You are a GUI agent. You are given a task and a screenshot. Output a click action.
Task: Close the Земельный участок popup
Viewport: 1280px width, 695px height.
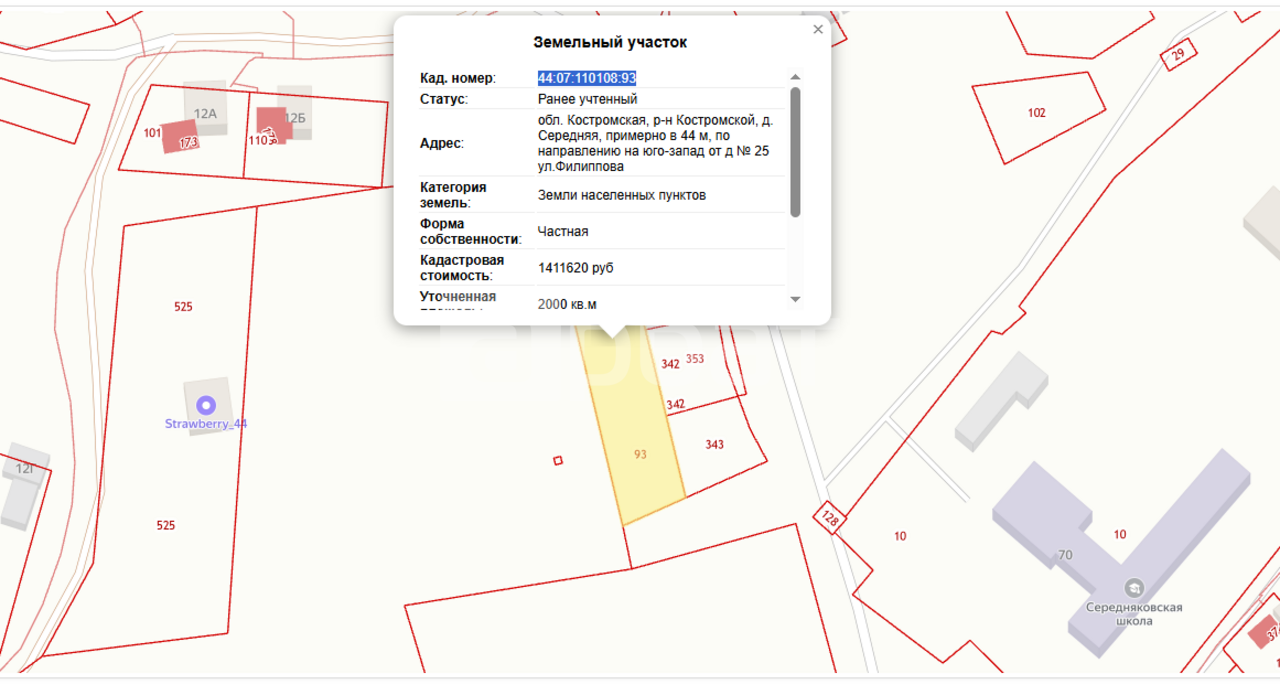point(818,30)
